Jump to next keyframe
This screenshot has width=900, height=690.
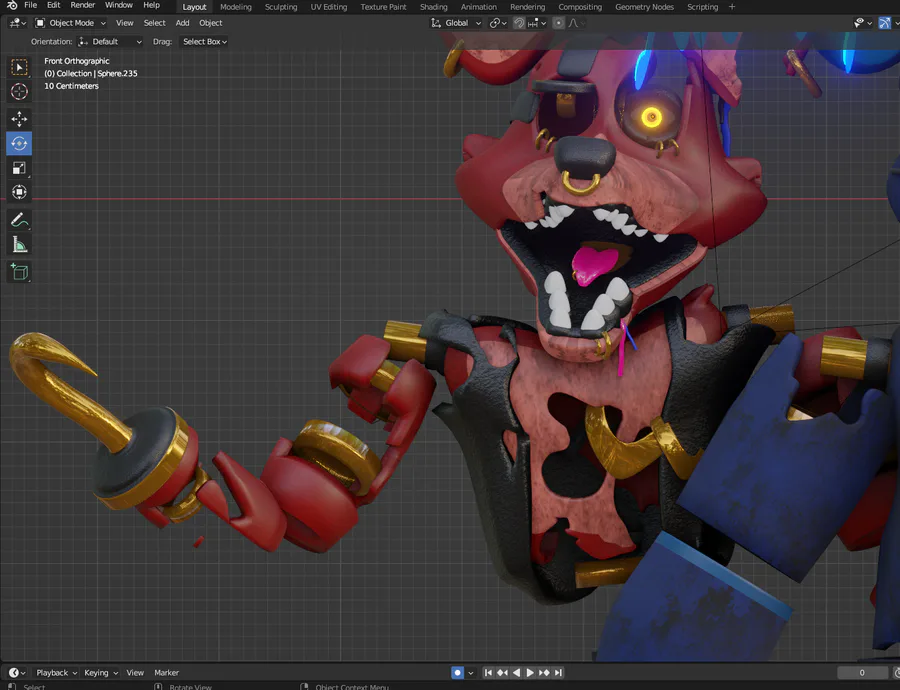coord(544,673)
